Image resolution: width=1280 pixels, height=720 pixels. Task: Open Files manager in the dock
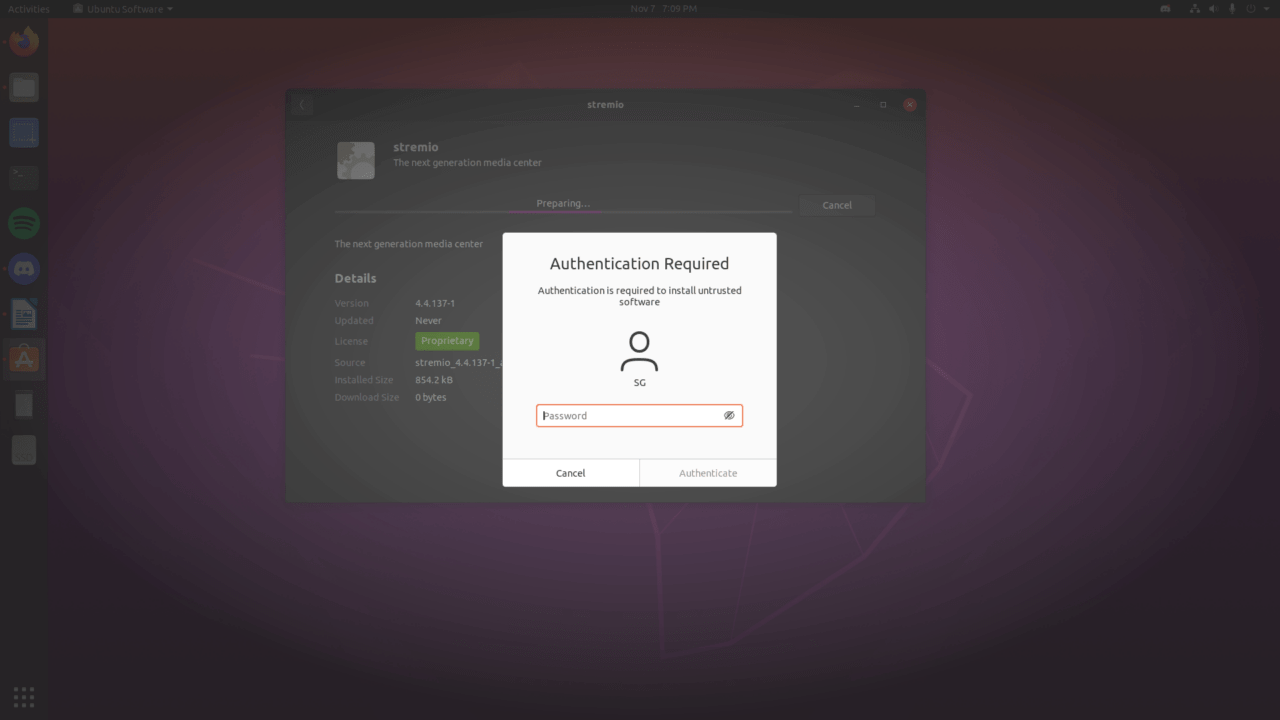coord(24,88)
